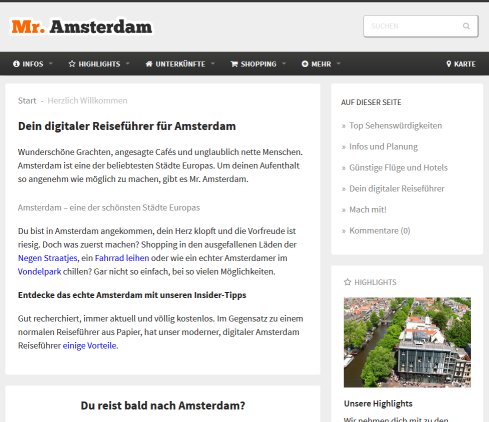
Task: Click the info circle icon beside Infos
Action: 16,64
